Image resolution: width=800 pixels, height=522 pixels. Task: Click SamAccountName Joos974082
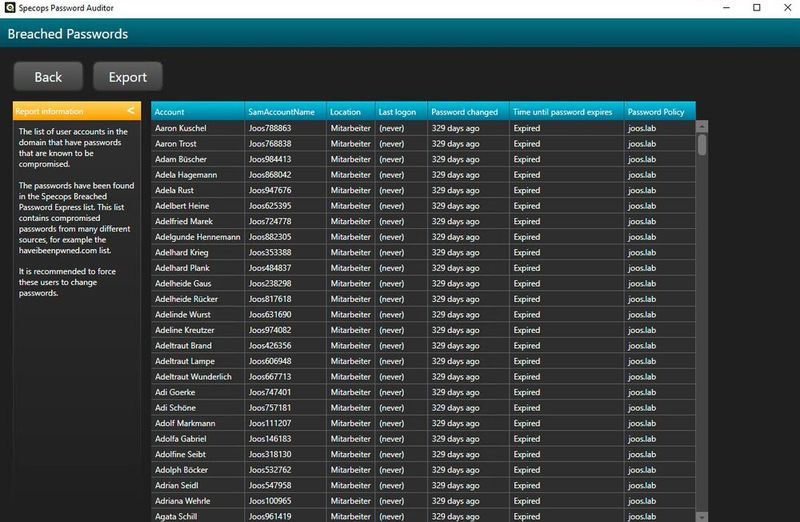click(270, 330)
